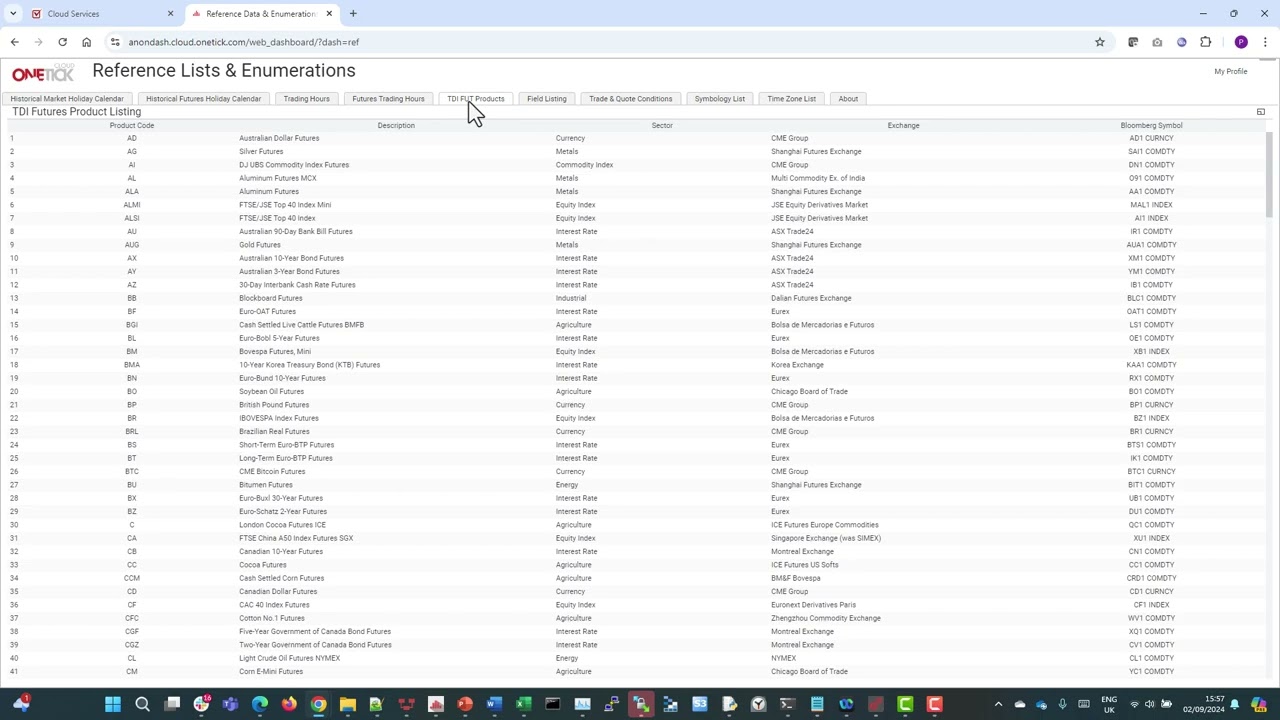Open File Explorer from taskbar

347,705
